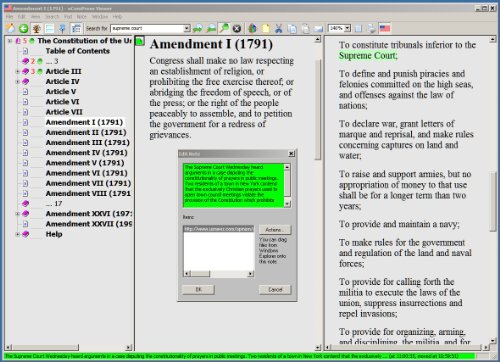Select Table of Contents in tree
The width and height of the screenshot is (500, 362).
(x=78, y=51)
